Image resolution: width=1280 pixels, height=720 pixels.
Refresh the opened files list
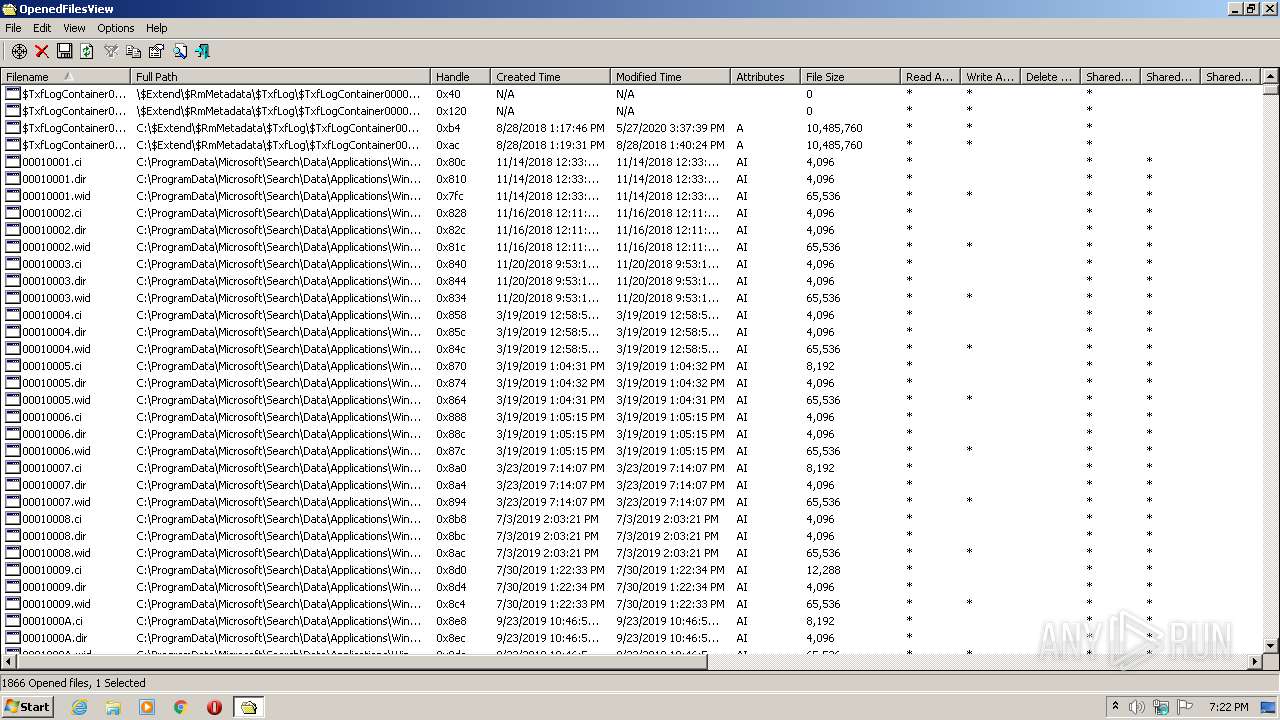click(87, 51)
